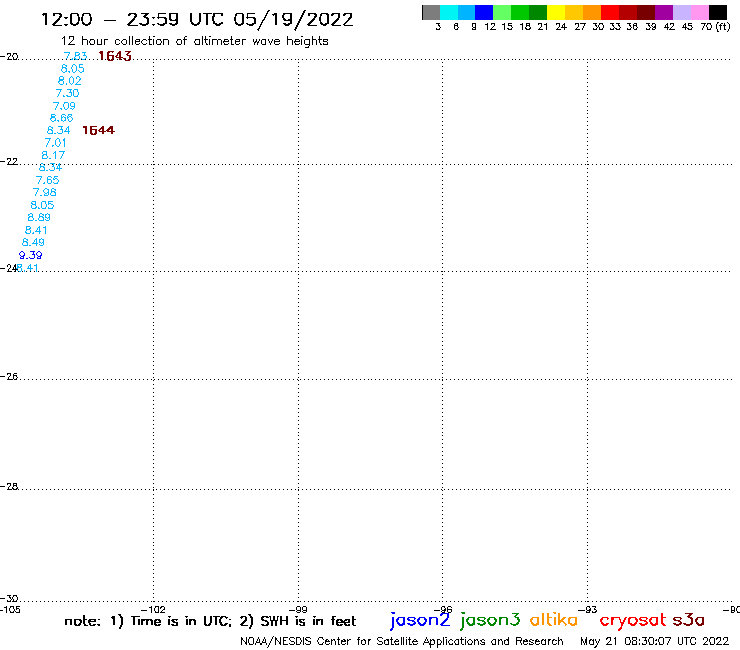The width and height of the screenshot is (740, 650).
Task: Pick the orange swatch in the color scale
Action: (x=591, y=13)
